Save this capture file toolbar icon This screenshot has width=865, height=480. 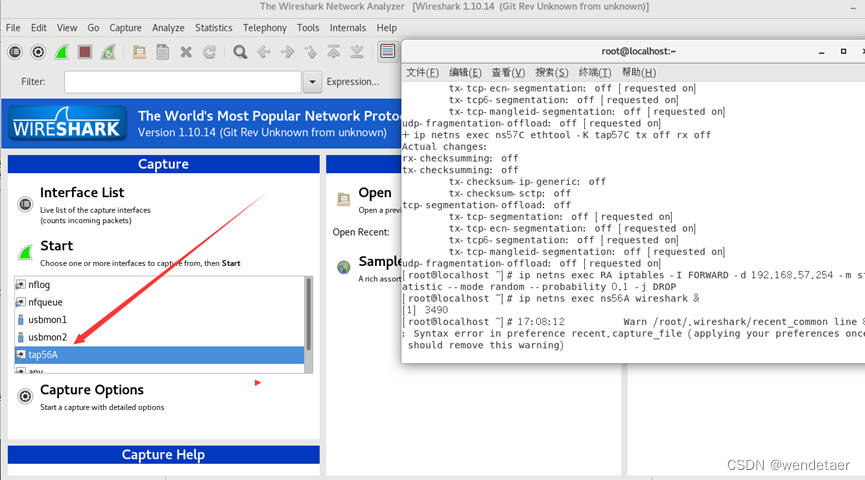(163, 52)
